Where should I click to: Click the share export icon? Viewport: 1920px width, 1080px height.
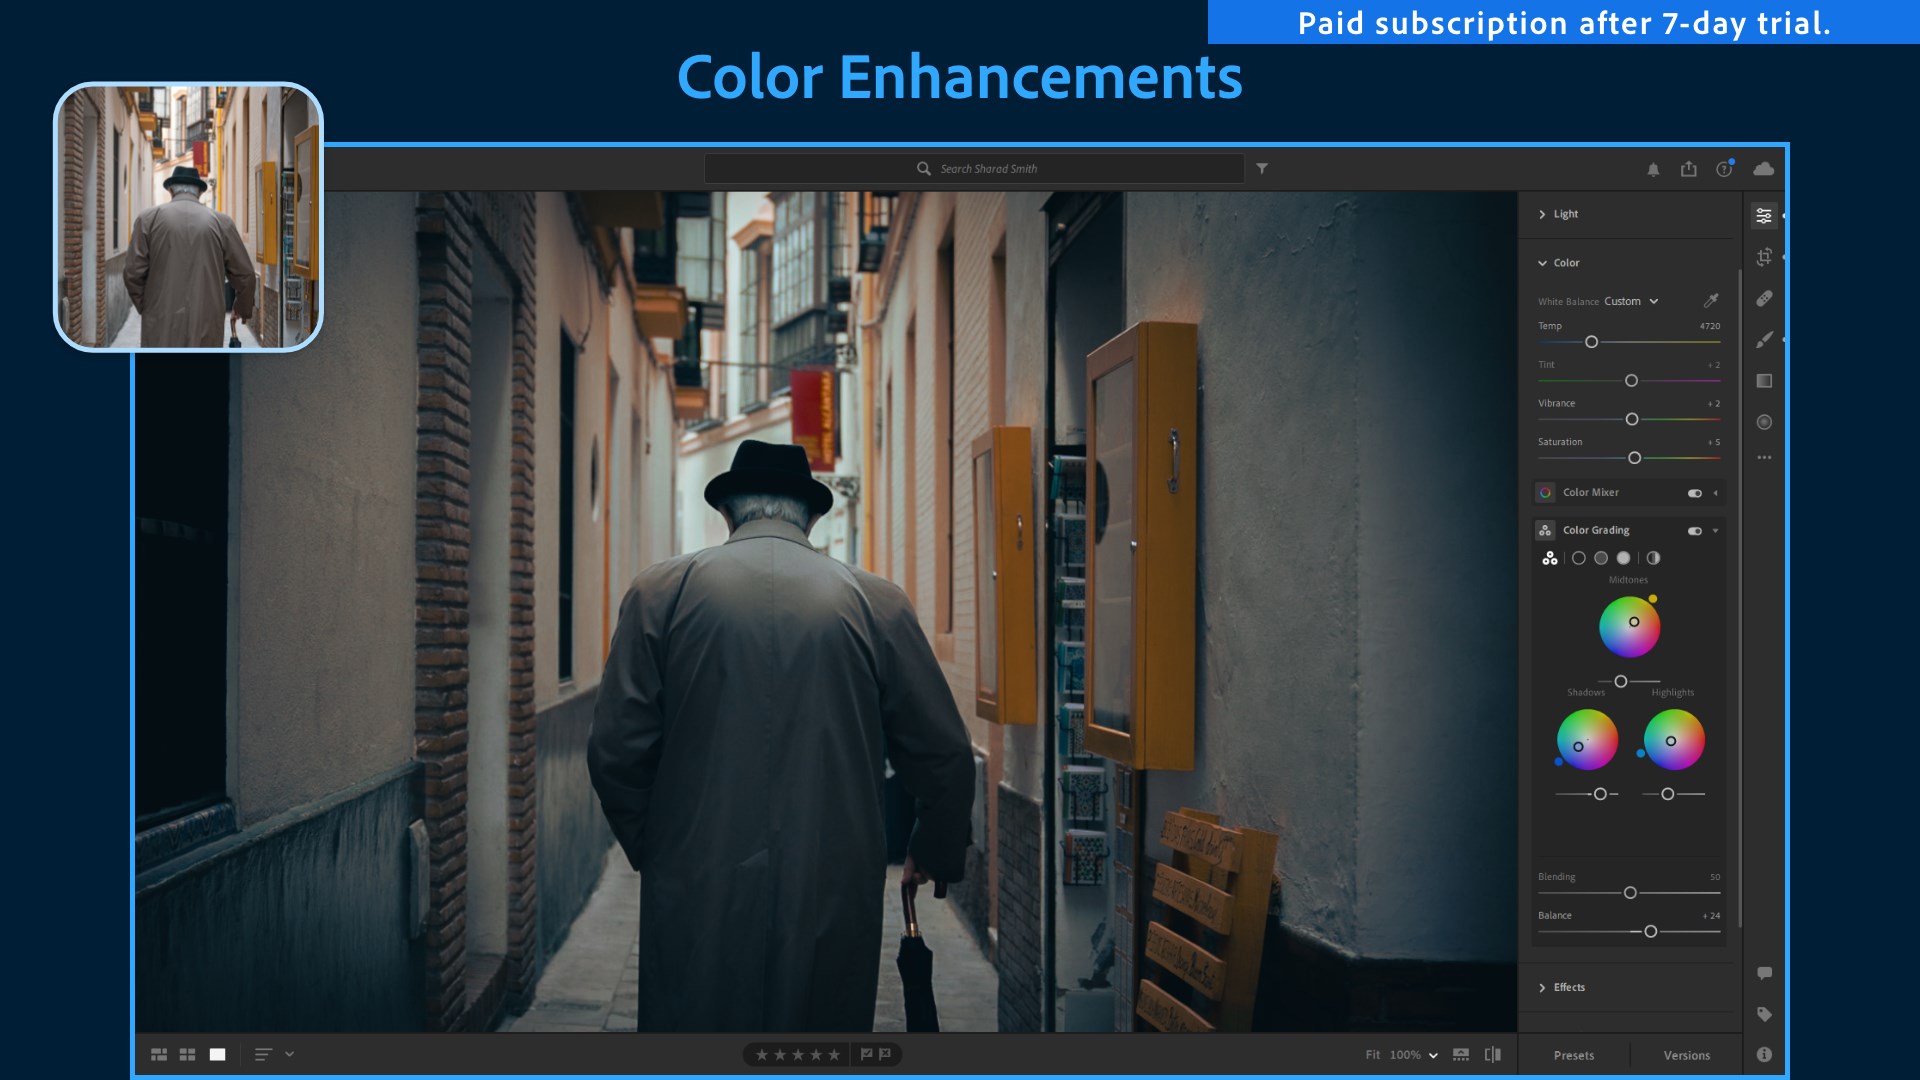(1689, 169)
